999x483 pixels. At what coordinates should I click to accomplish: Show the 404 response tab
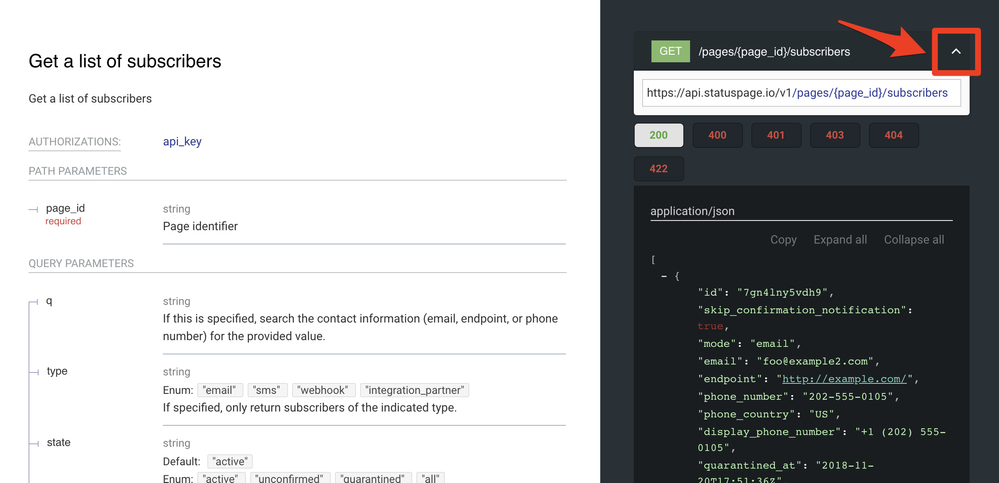(893, 135)
